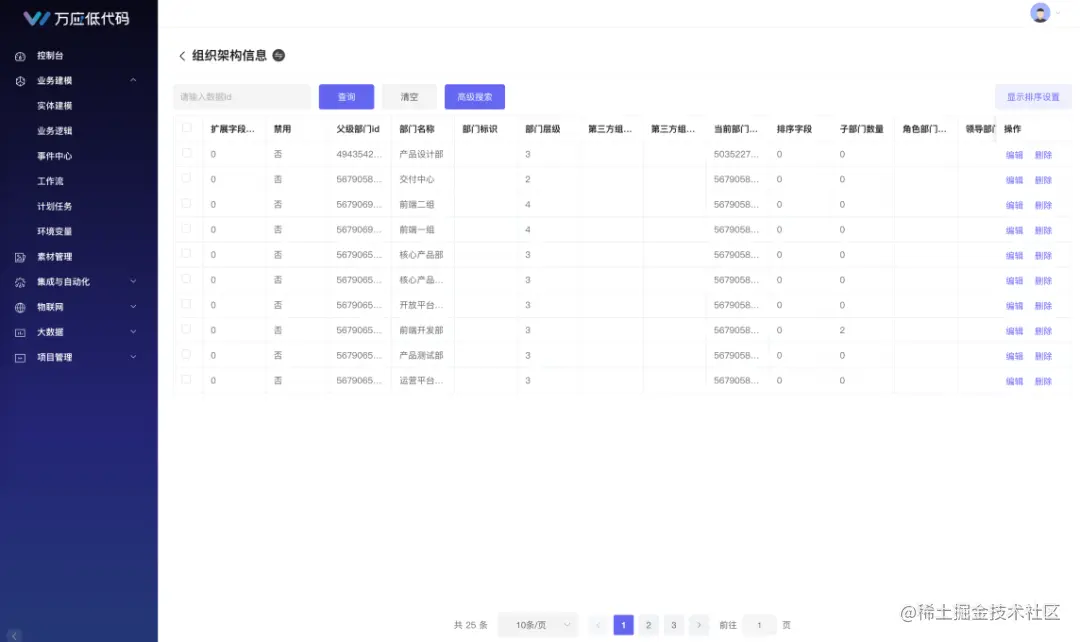Tick the checkbox of the 产品设计部 row
This screenshot has height=642, width=1080.
[x=186, y=154]
